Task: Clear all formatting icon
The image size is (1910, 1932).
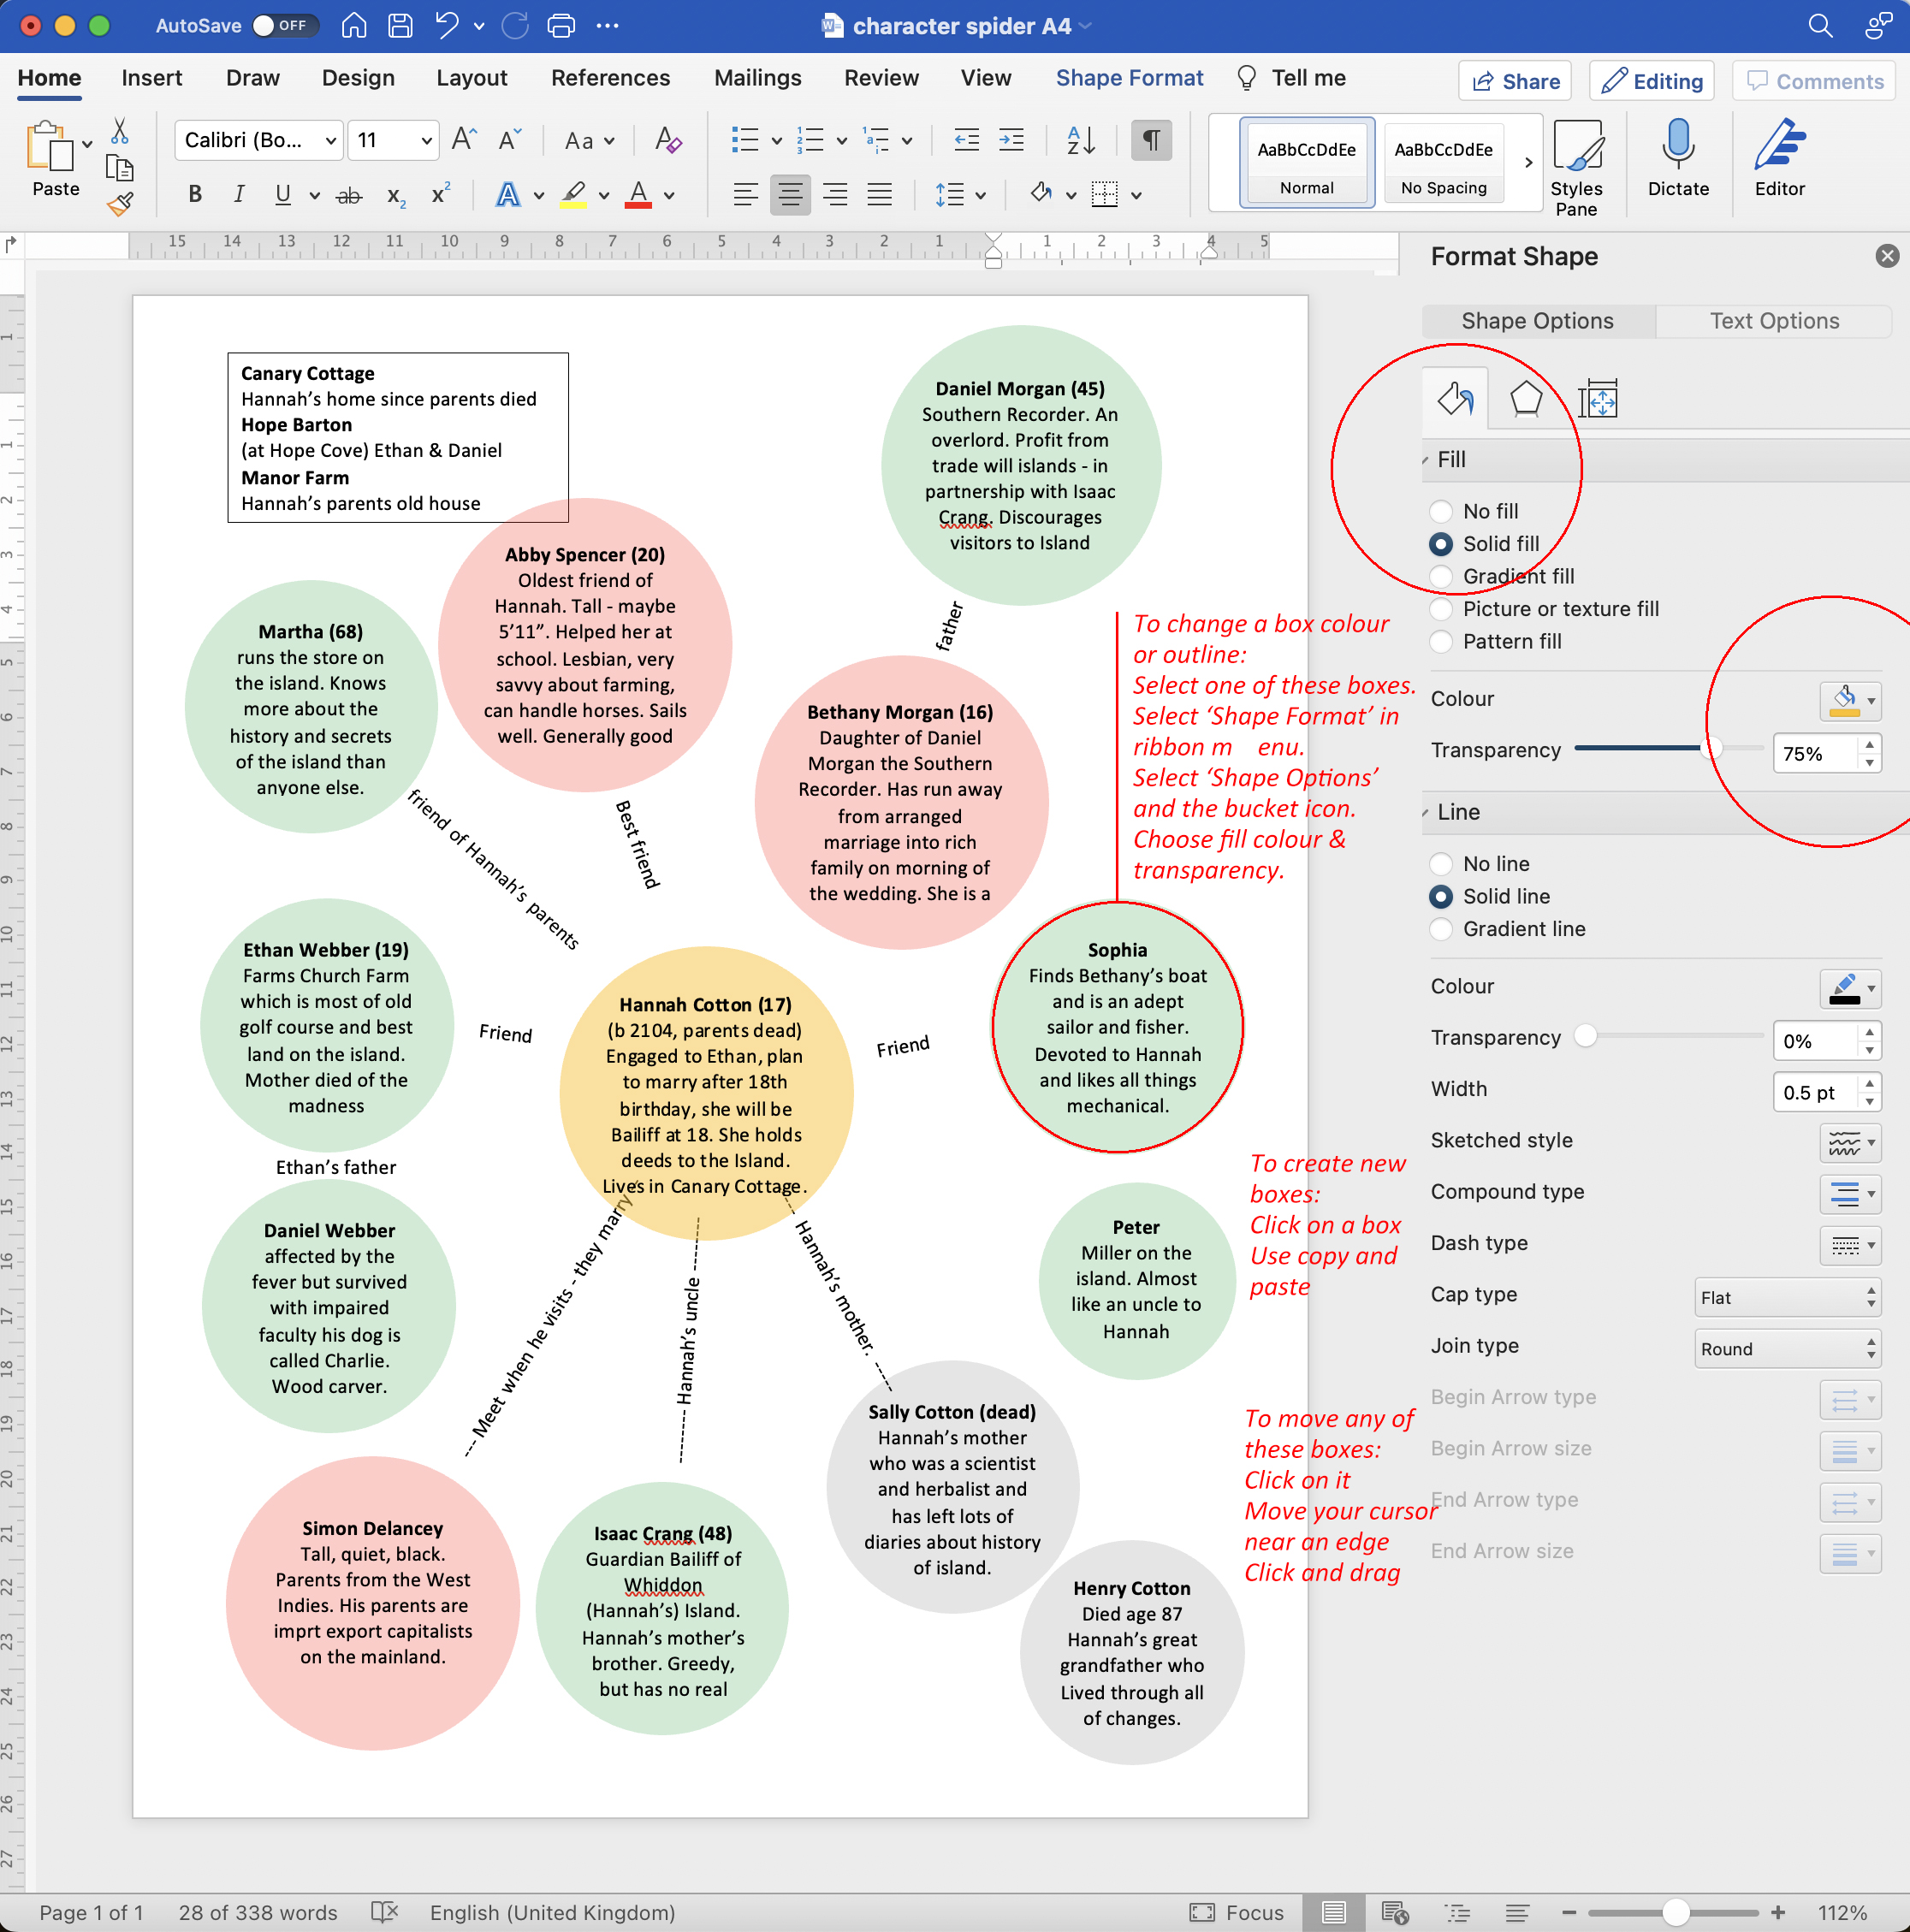Action: pyautogui.click(x=668, y=140)
